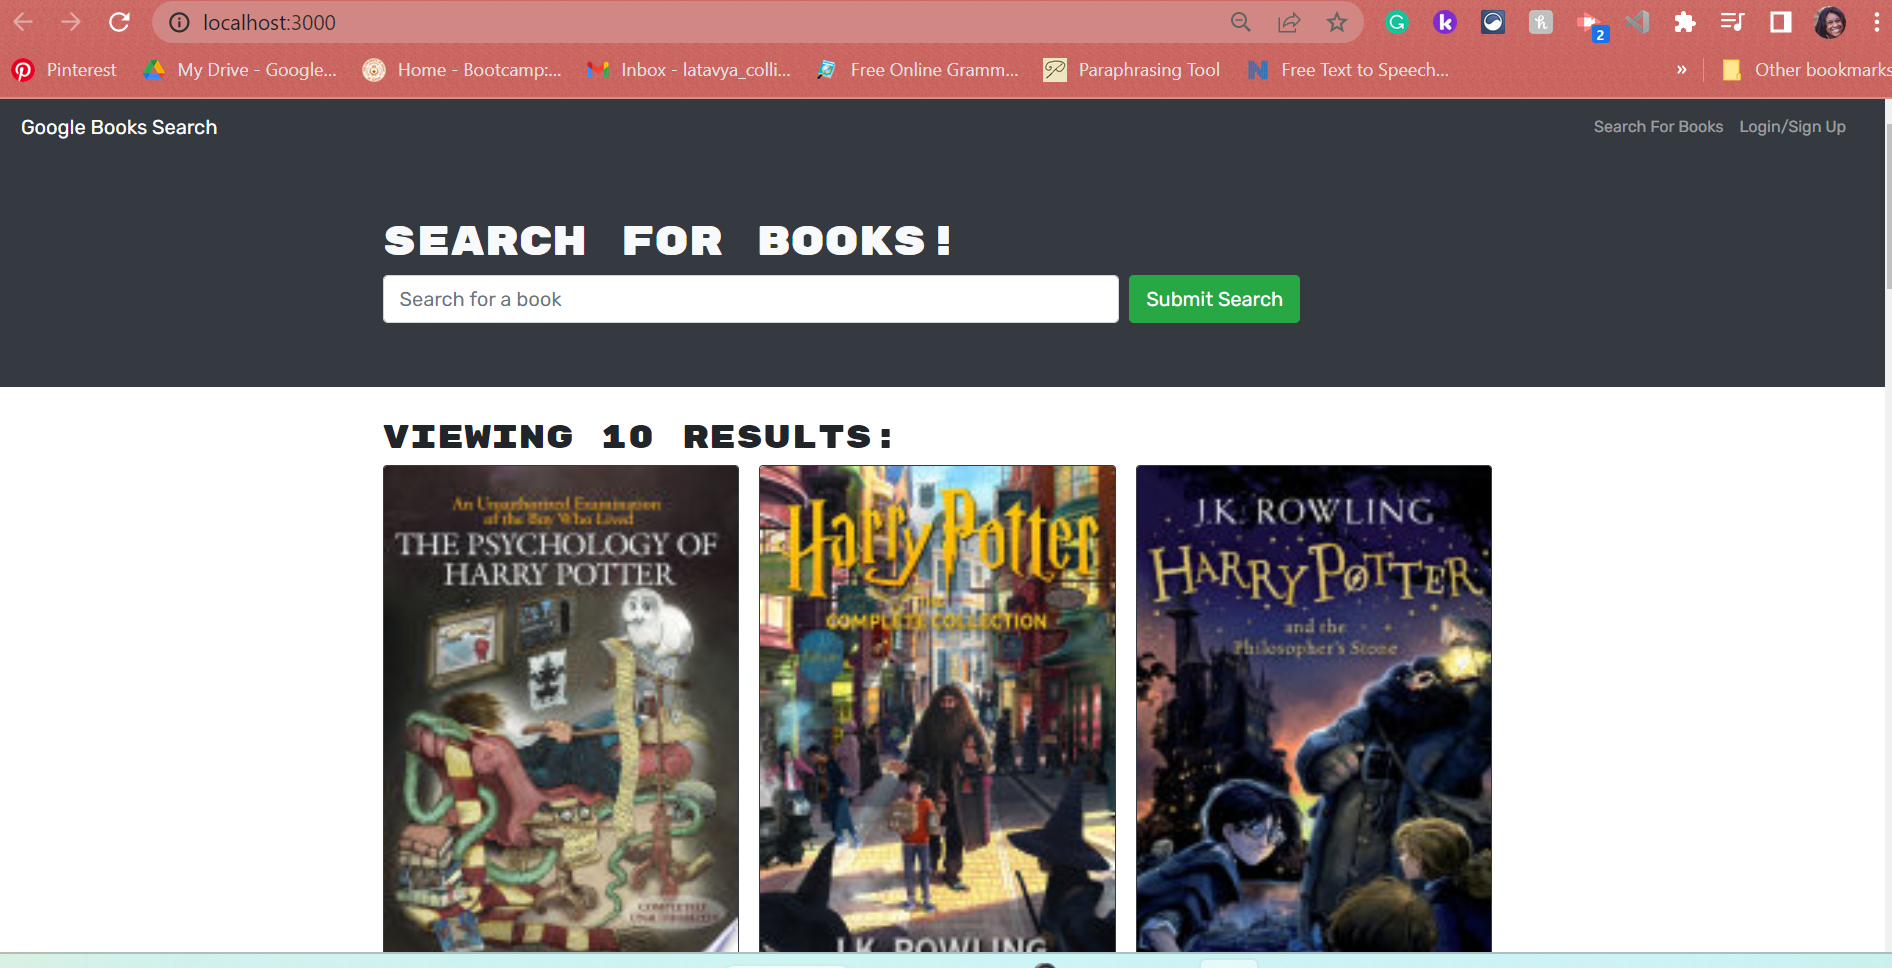Expand hidden bookmarks chevron
The width and height of the screenshot is (1892, 968).
[1682, 70]
